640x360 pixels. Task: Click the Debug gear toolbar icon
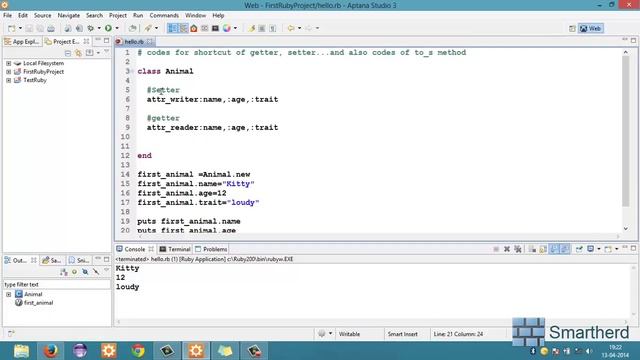point(91,28)
